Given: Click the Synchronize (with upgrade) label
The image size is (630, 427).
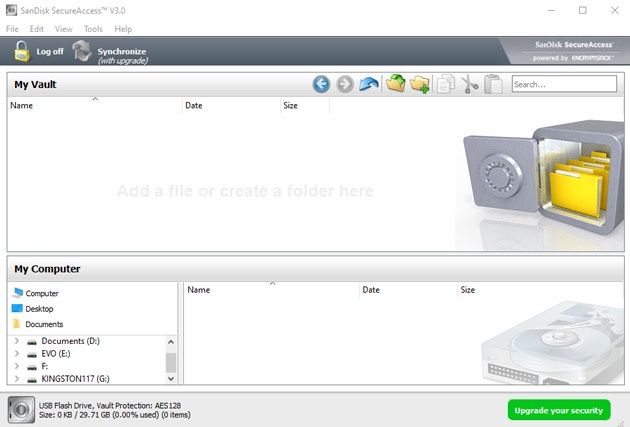Looking at the screenshot, I should tap(122, 56).
